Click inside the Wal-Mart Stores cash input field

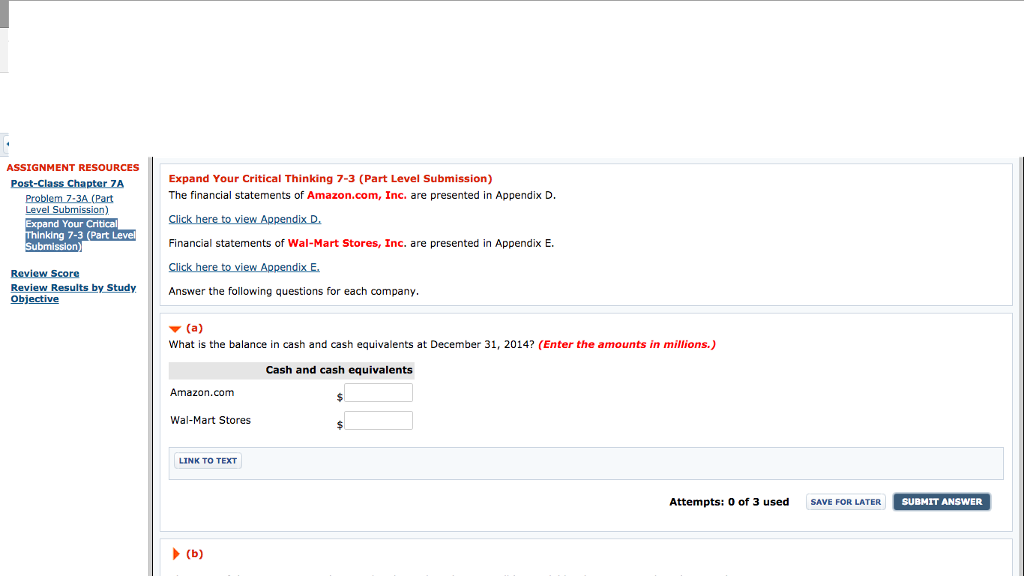coord(378,420)
